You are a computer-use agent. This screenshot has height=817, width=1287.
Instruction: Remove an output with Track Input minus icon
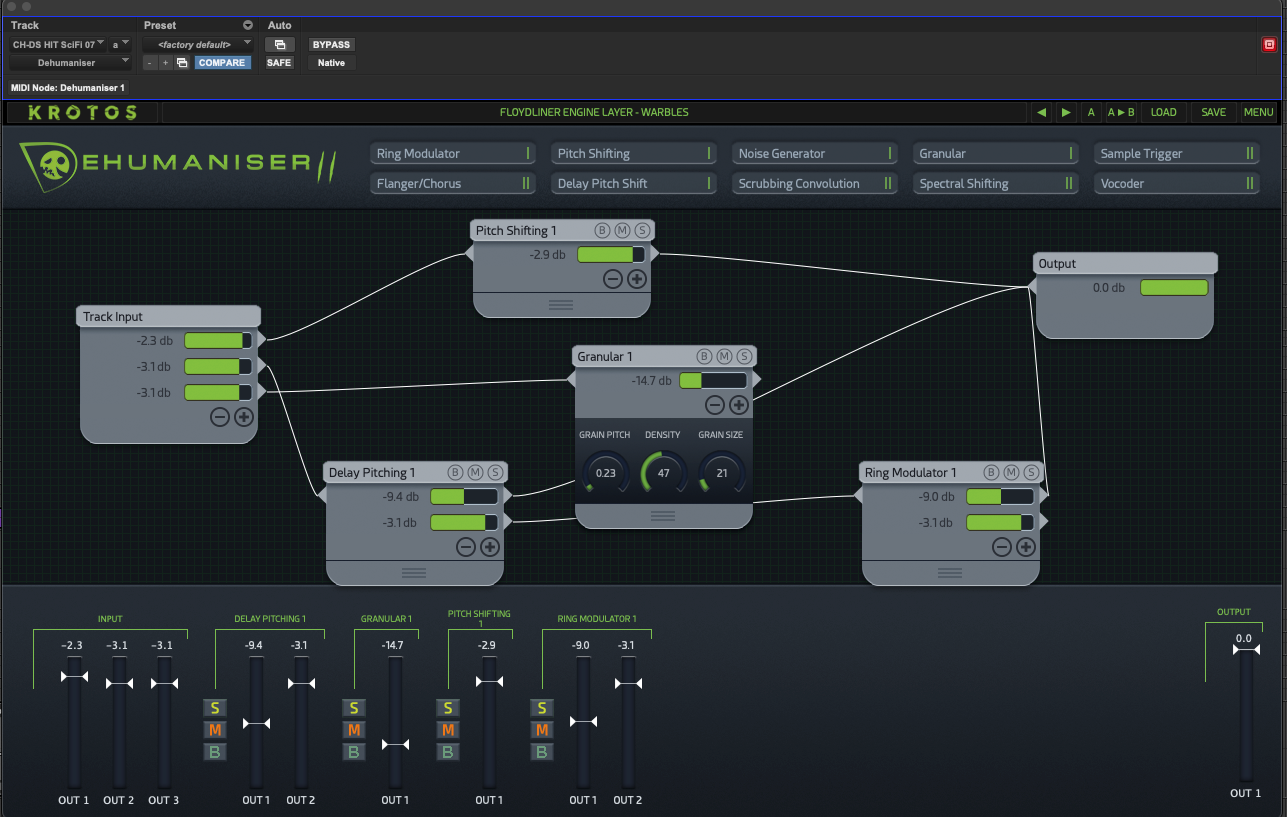(x=220, y=417)
